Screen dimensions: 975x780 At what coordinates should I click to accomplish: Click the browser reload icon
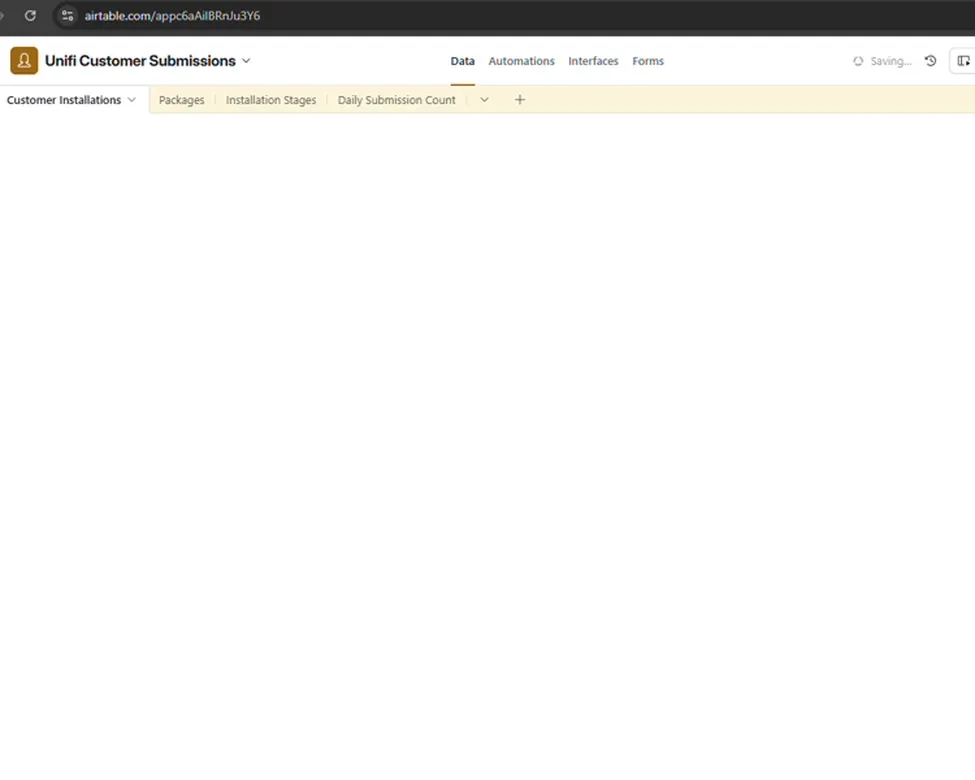(x=30, y=16)
